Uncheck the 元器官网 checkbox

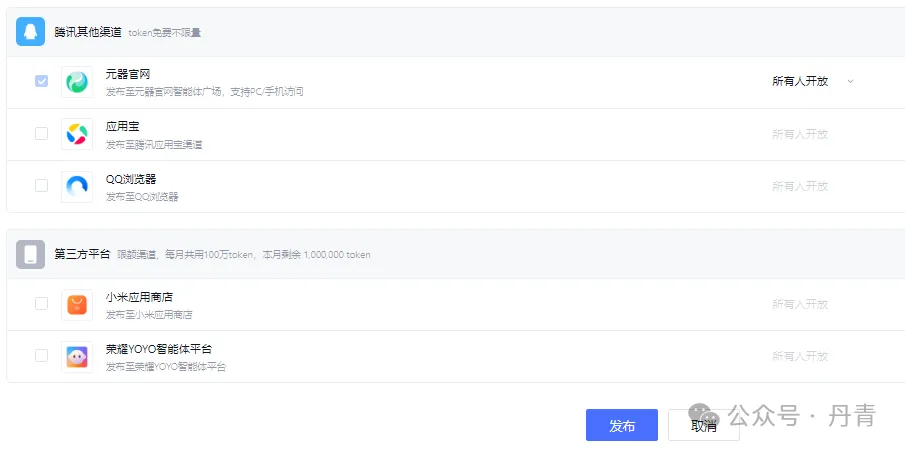[x=41, y=81]
